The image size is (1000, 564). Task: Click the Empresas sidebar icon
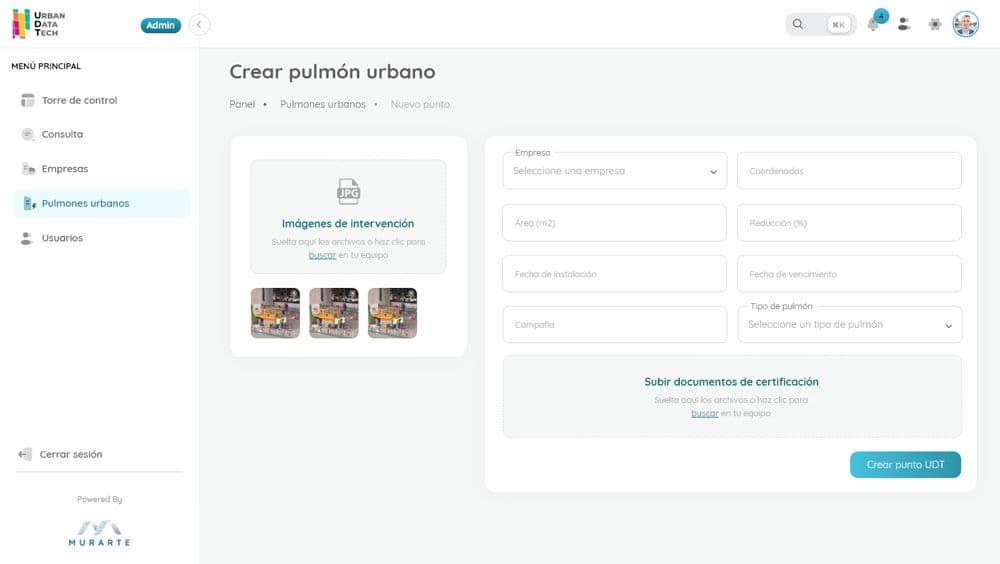[x=28, y=168]
